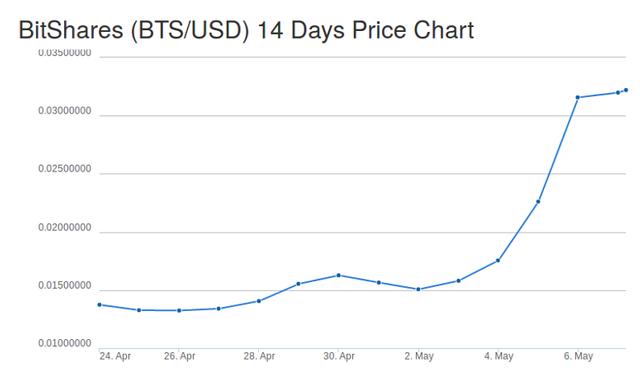Select the last data point on the line

click(626, 90)
